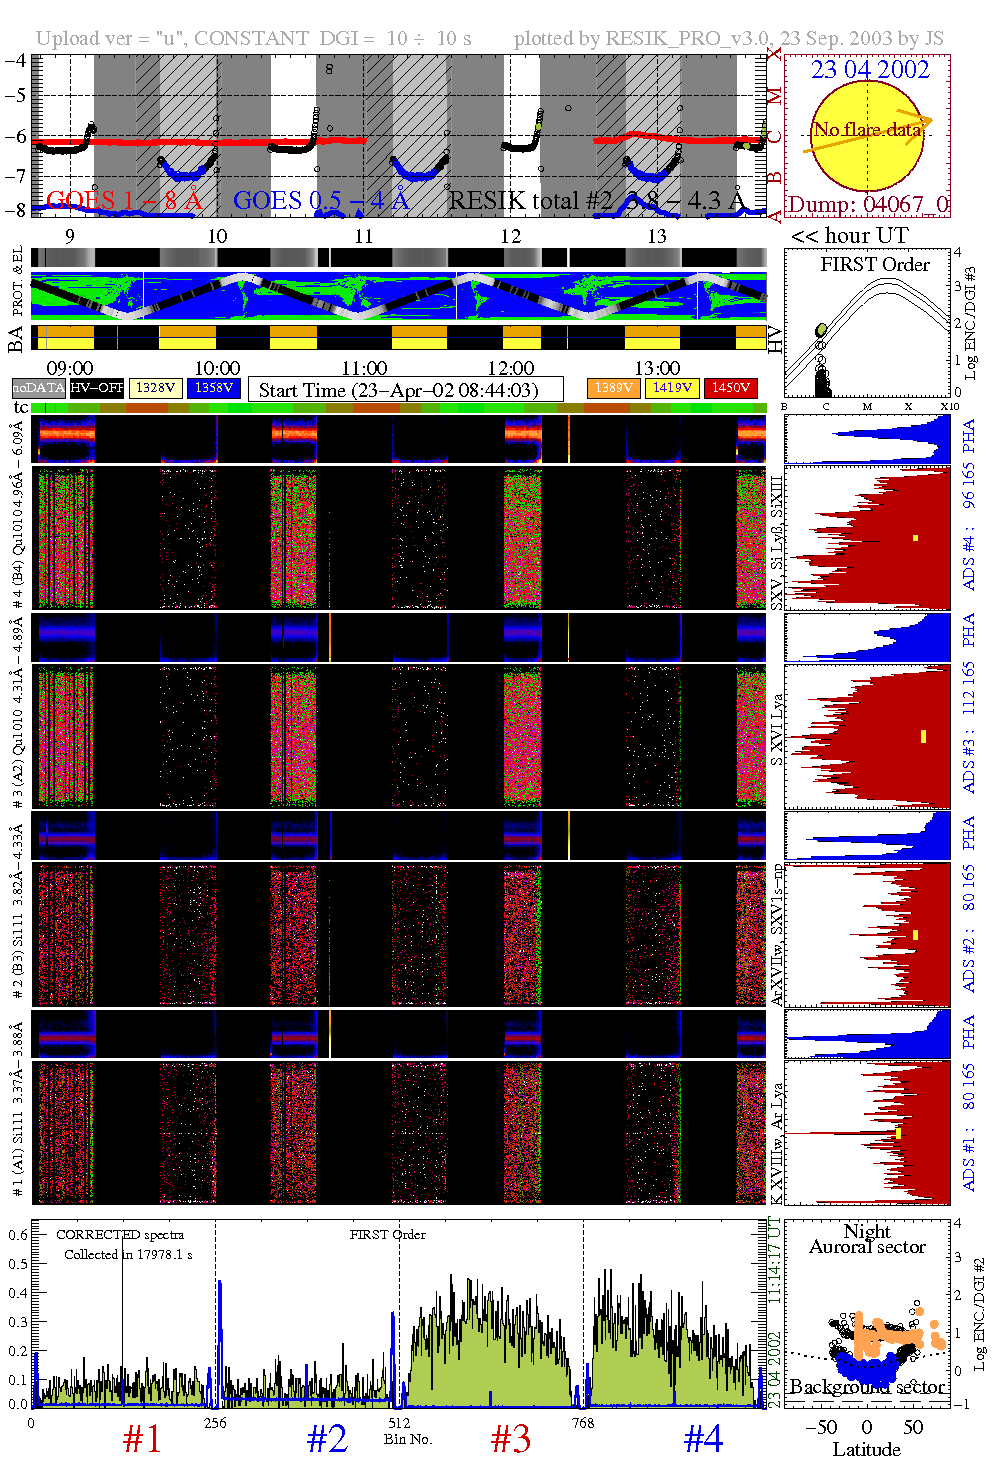The height and width of the screenshot is (1477, 1004).
Task: Select the red 1450V legend swatch
Action: [731, 388]
